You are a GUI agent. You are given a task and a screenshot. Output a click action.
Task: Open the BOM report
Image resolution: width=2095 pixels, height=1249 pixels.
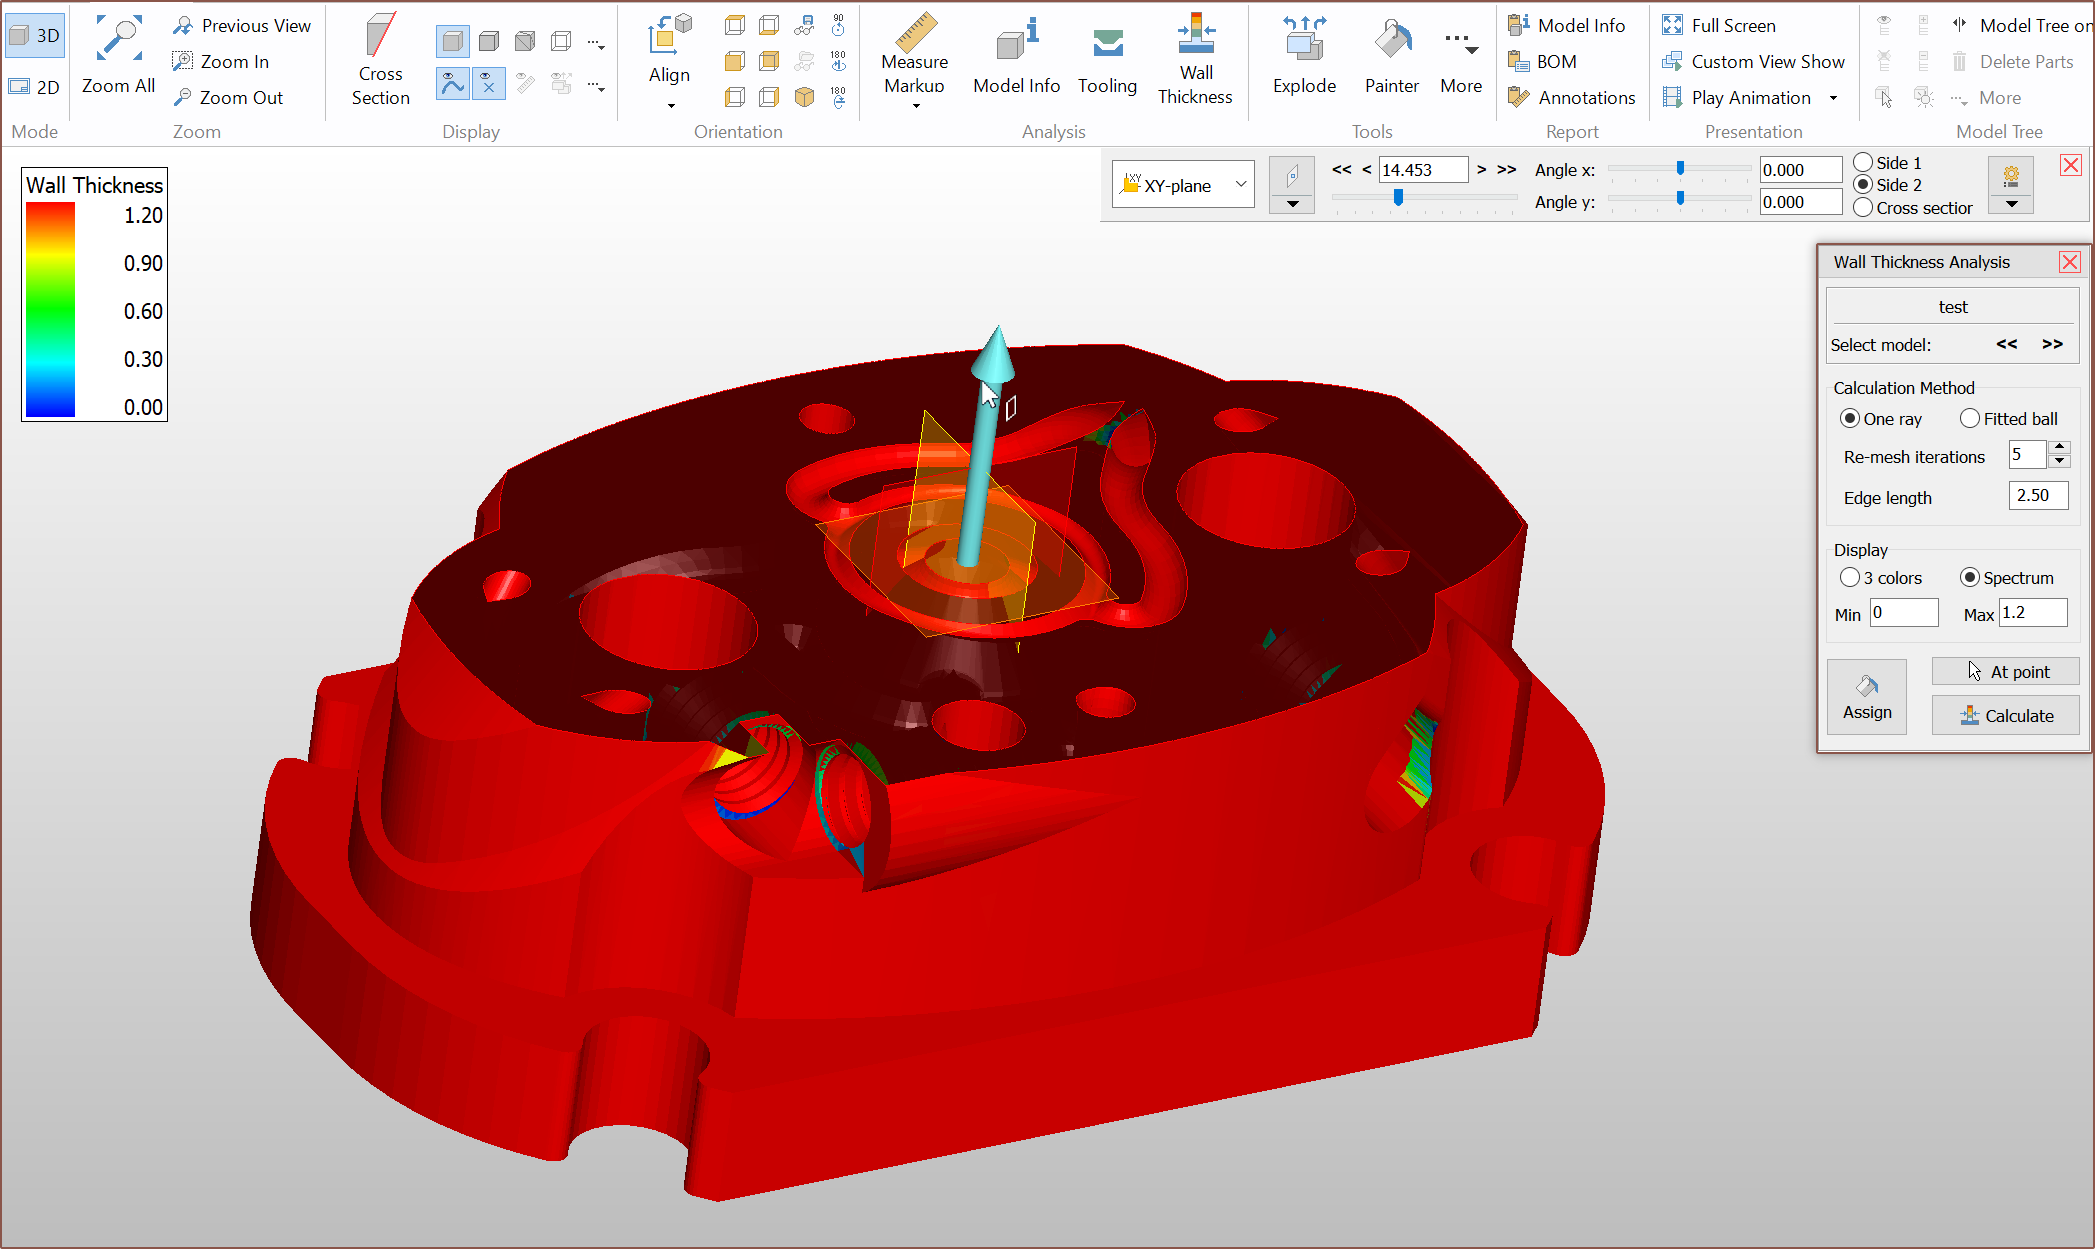click(1556, 62)
